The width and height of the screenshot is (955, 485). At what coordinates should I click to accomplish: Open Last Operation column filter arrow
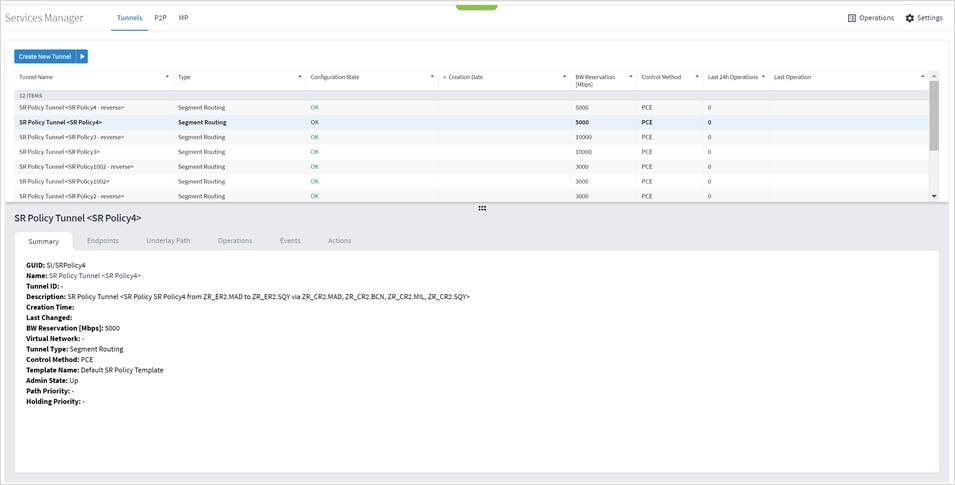click(x=923, y=77)
